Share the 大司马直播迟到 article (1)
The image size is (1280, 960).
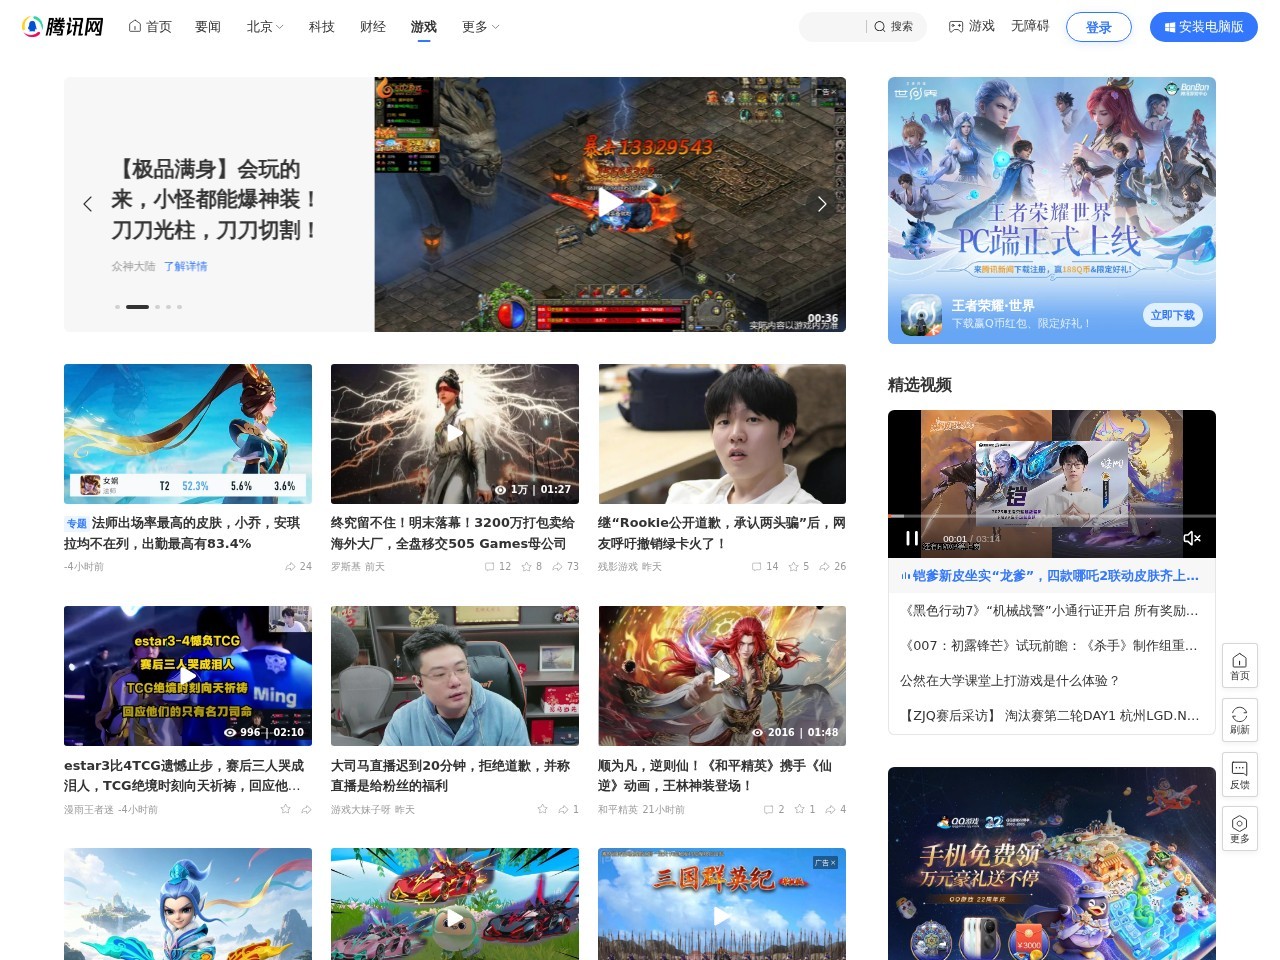coord(568,809)
